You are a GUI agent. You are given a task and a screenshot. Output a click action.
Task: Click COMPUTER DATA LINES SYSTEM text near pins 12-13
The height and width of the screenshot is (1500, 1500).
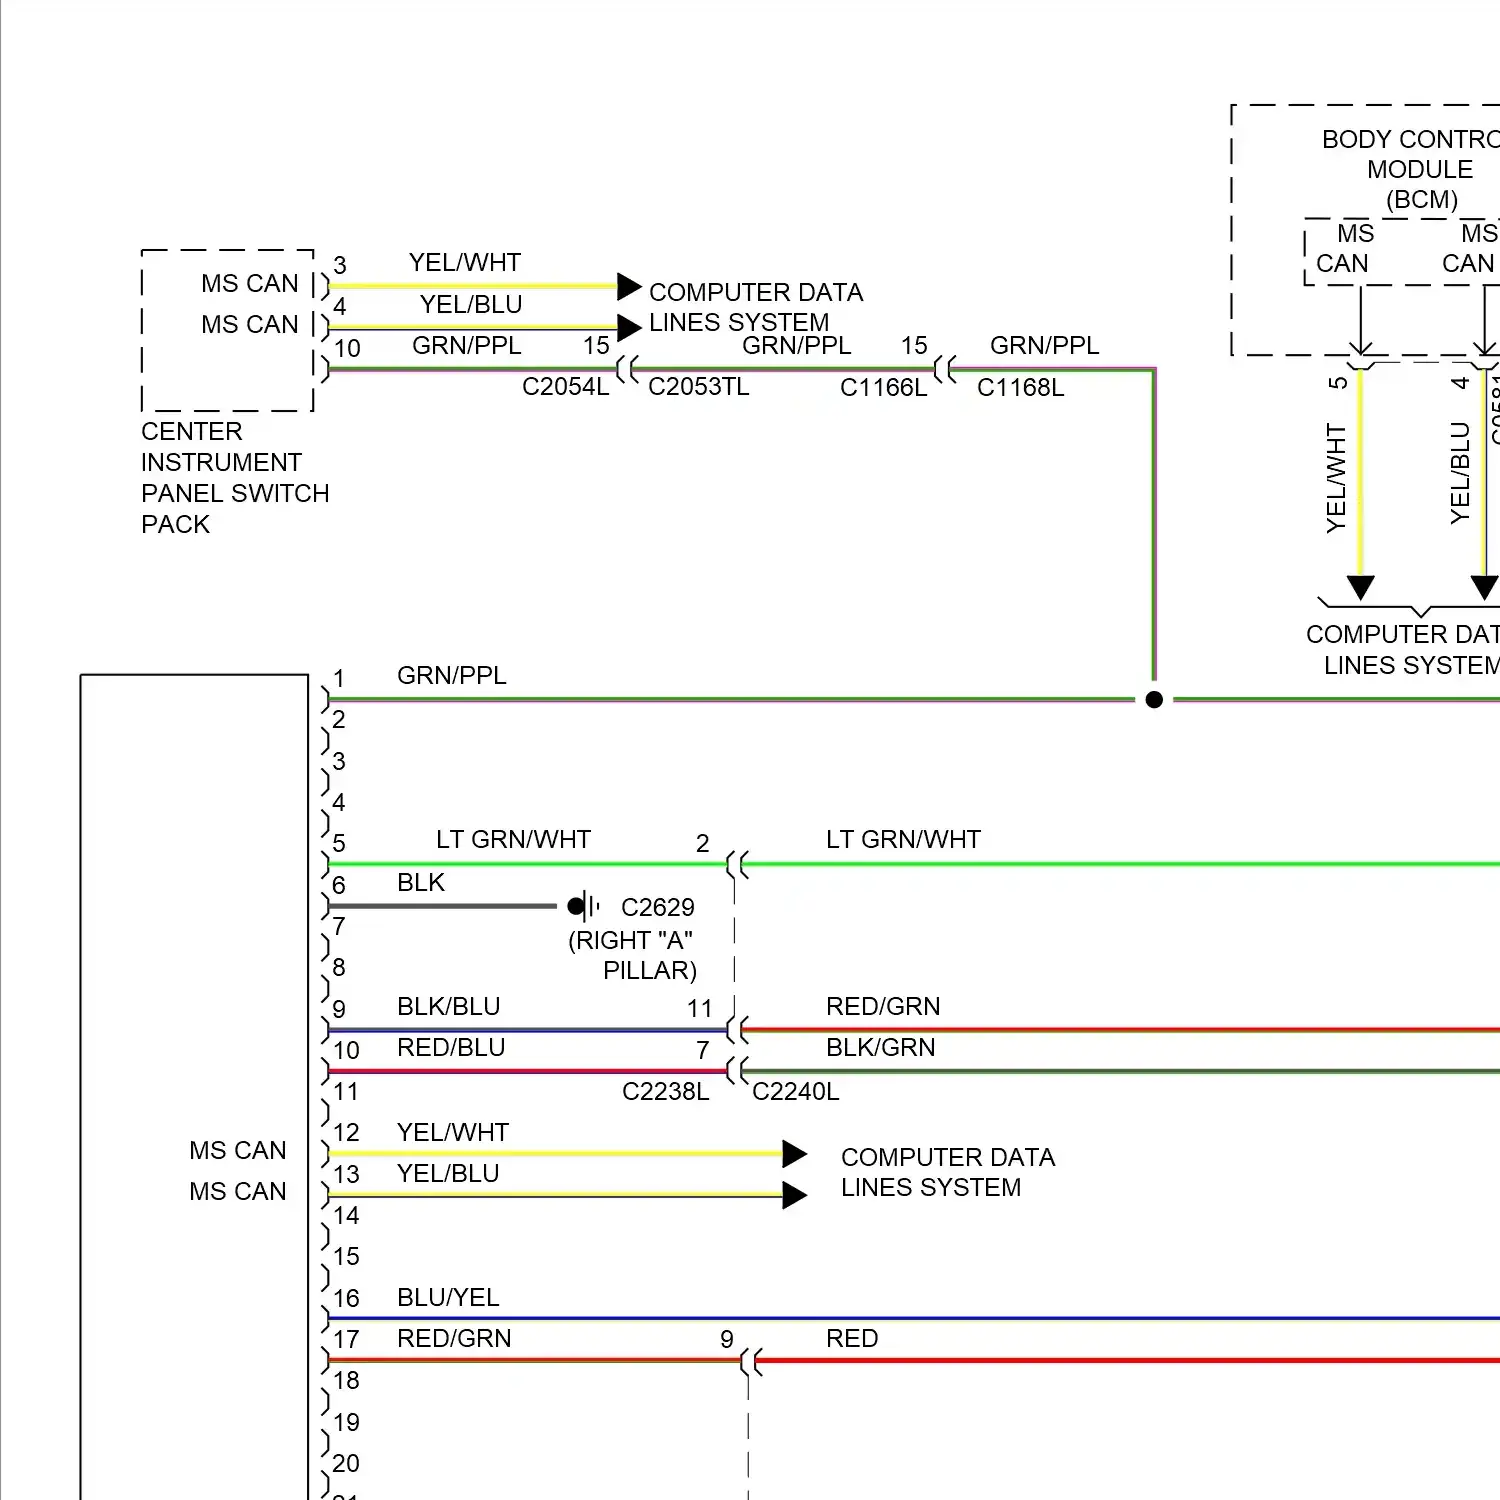pyautogui.click(x=947, y=1172)
